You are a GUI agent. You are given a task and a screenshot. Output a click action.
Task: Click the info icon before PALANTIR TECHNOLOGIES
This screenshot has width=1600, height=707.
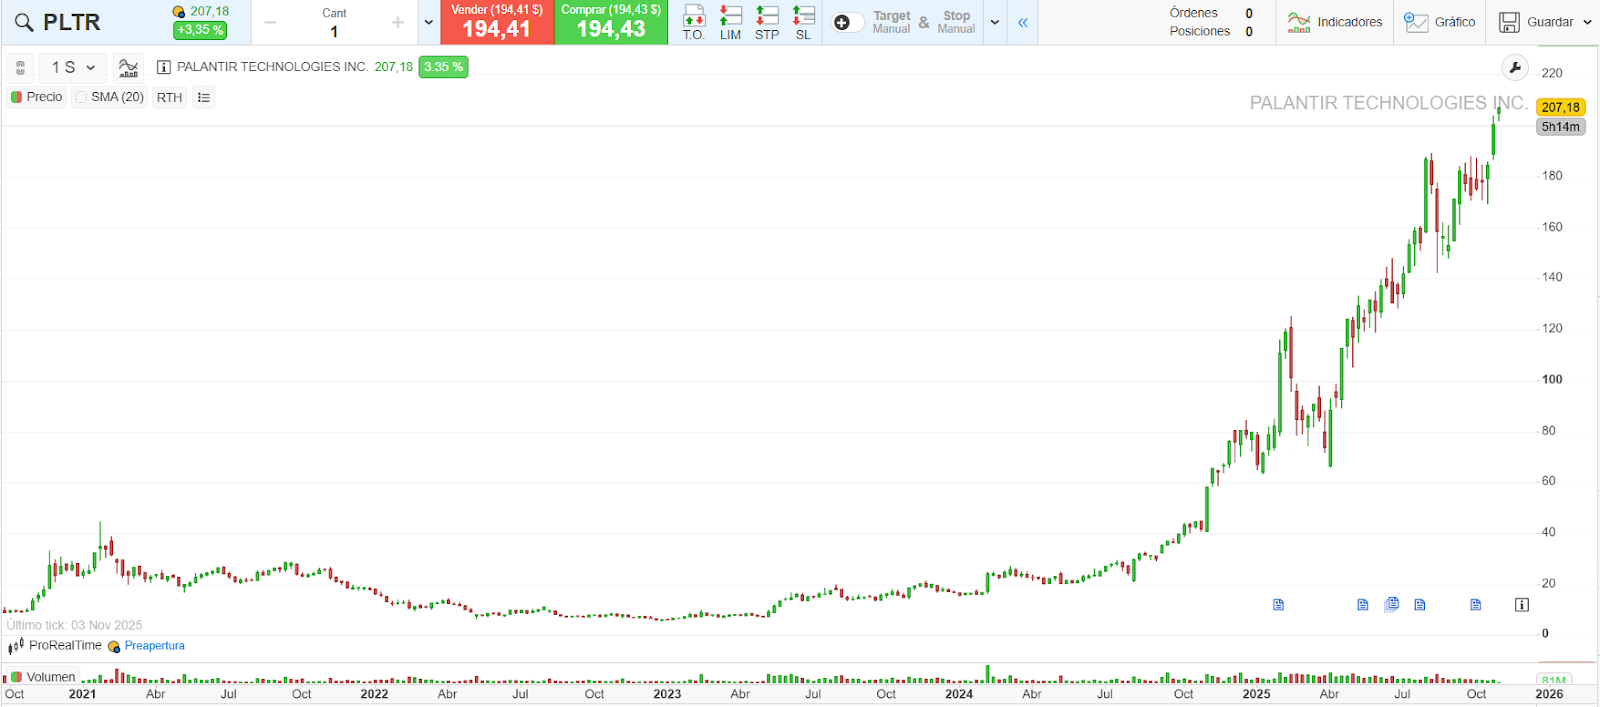tap(164, 67)
